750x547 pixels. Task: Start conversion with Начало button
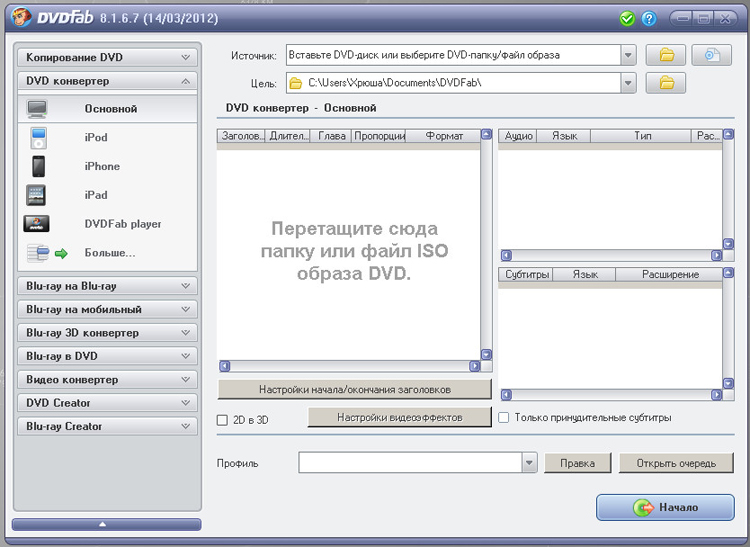click(665, 507)
